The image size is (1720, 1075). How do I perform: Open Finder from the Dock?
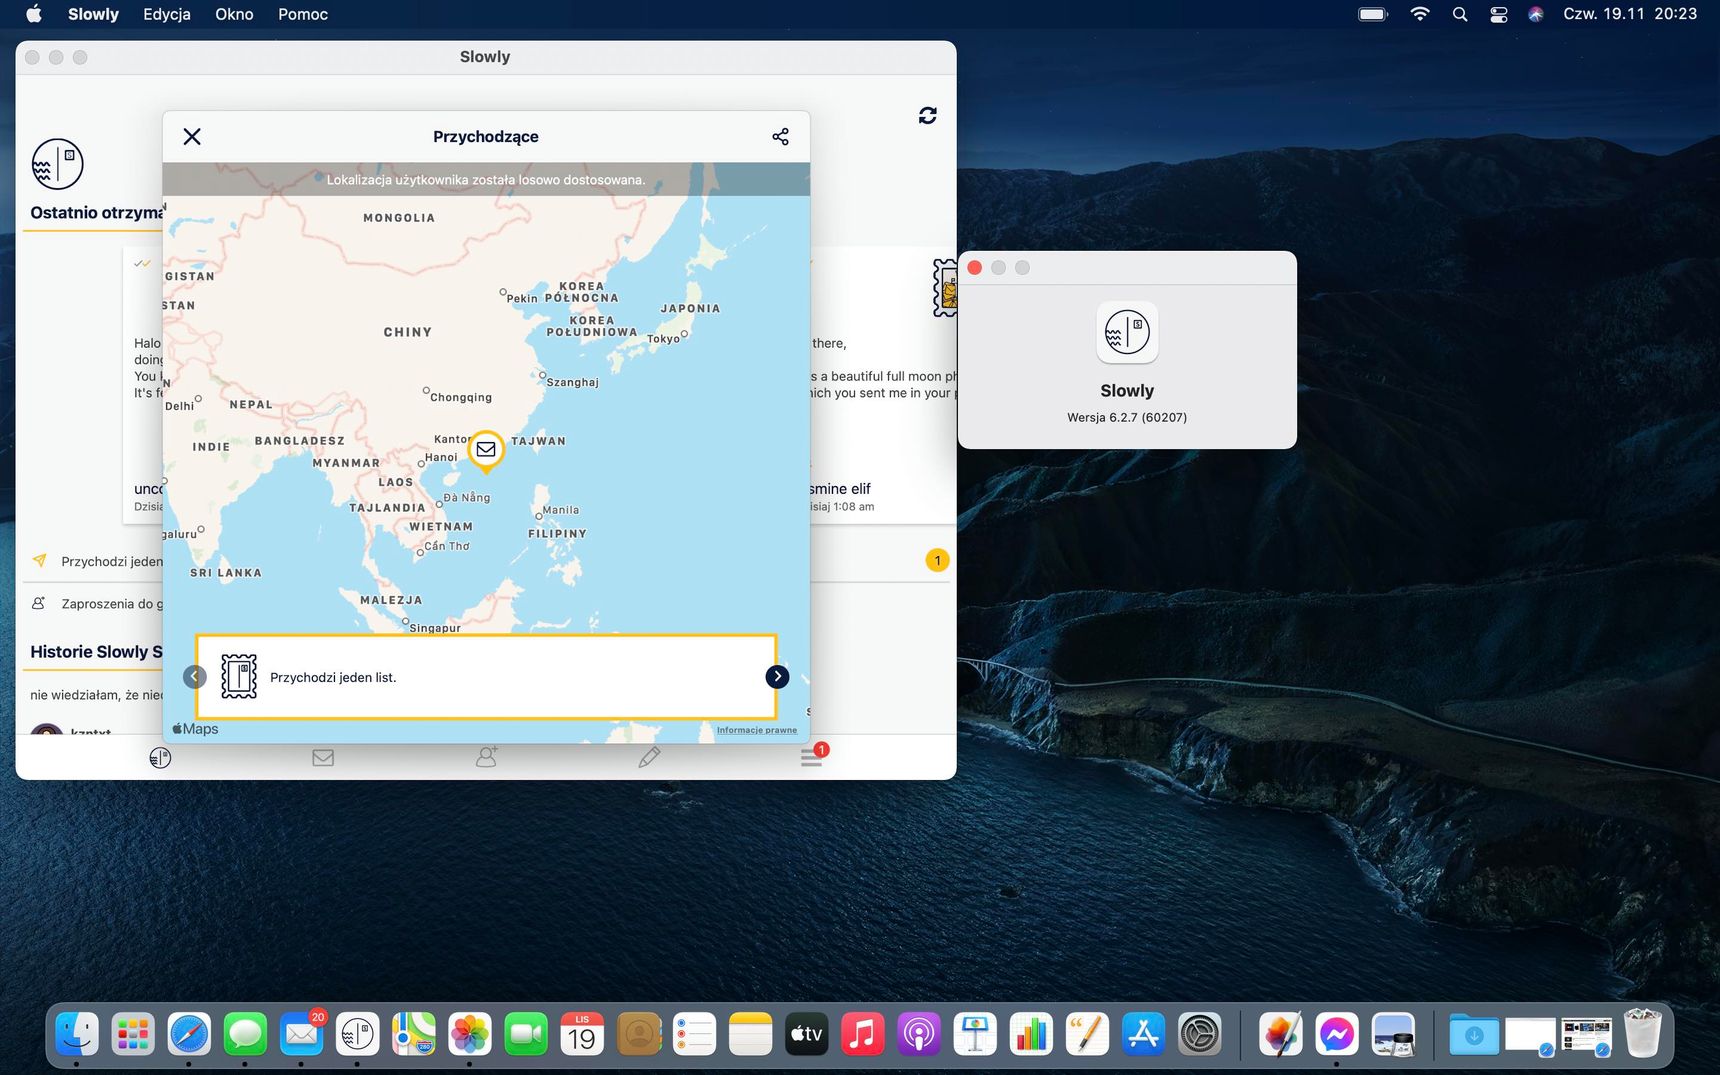point(77,1034)
